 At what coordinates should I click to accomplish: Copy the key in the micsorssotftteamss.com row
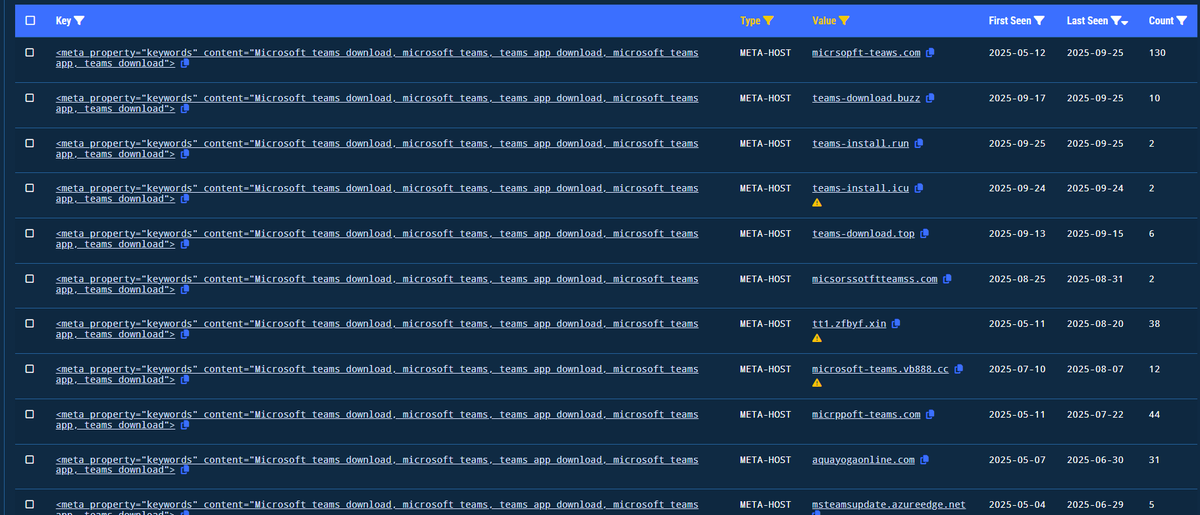point(185,289)
